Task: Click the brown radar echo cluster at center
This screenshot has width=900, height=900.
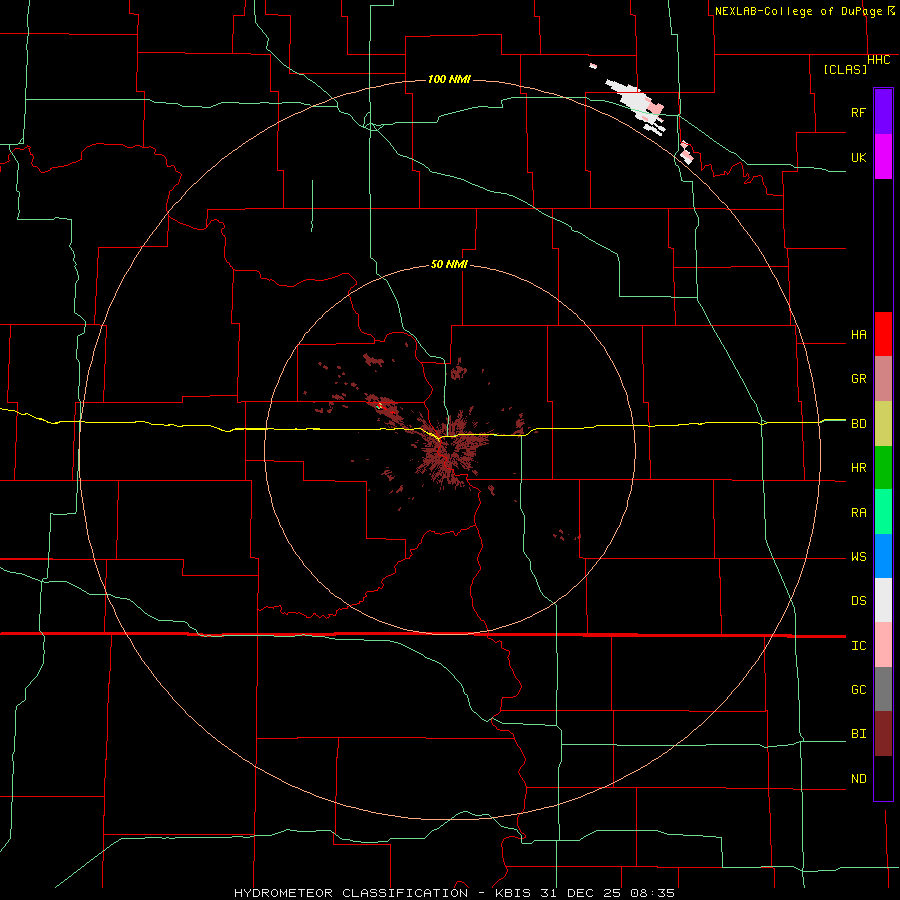Action: click(x=451, y=451)
